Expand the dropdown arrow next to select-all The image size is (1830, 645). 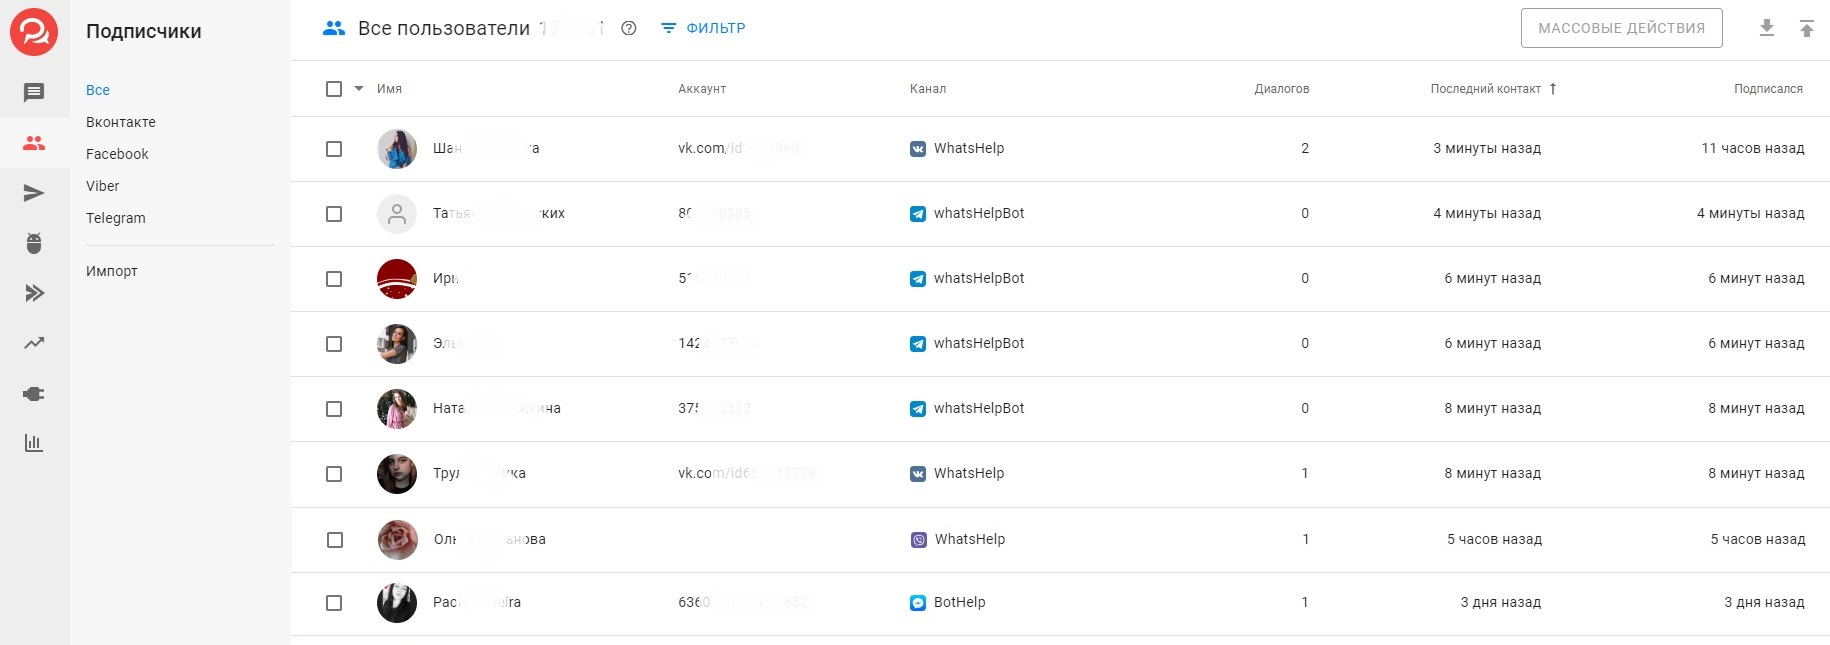coord(359,89)
